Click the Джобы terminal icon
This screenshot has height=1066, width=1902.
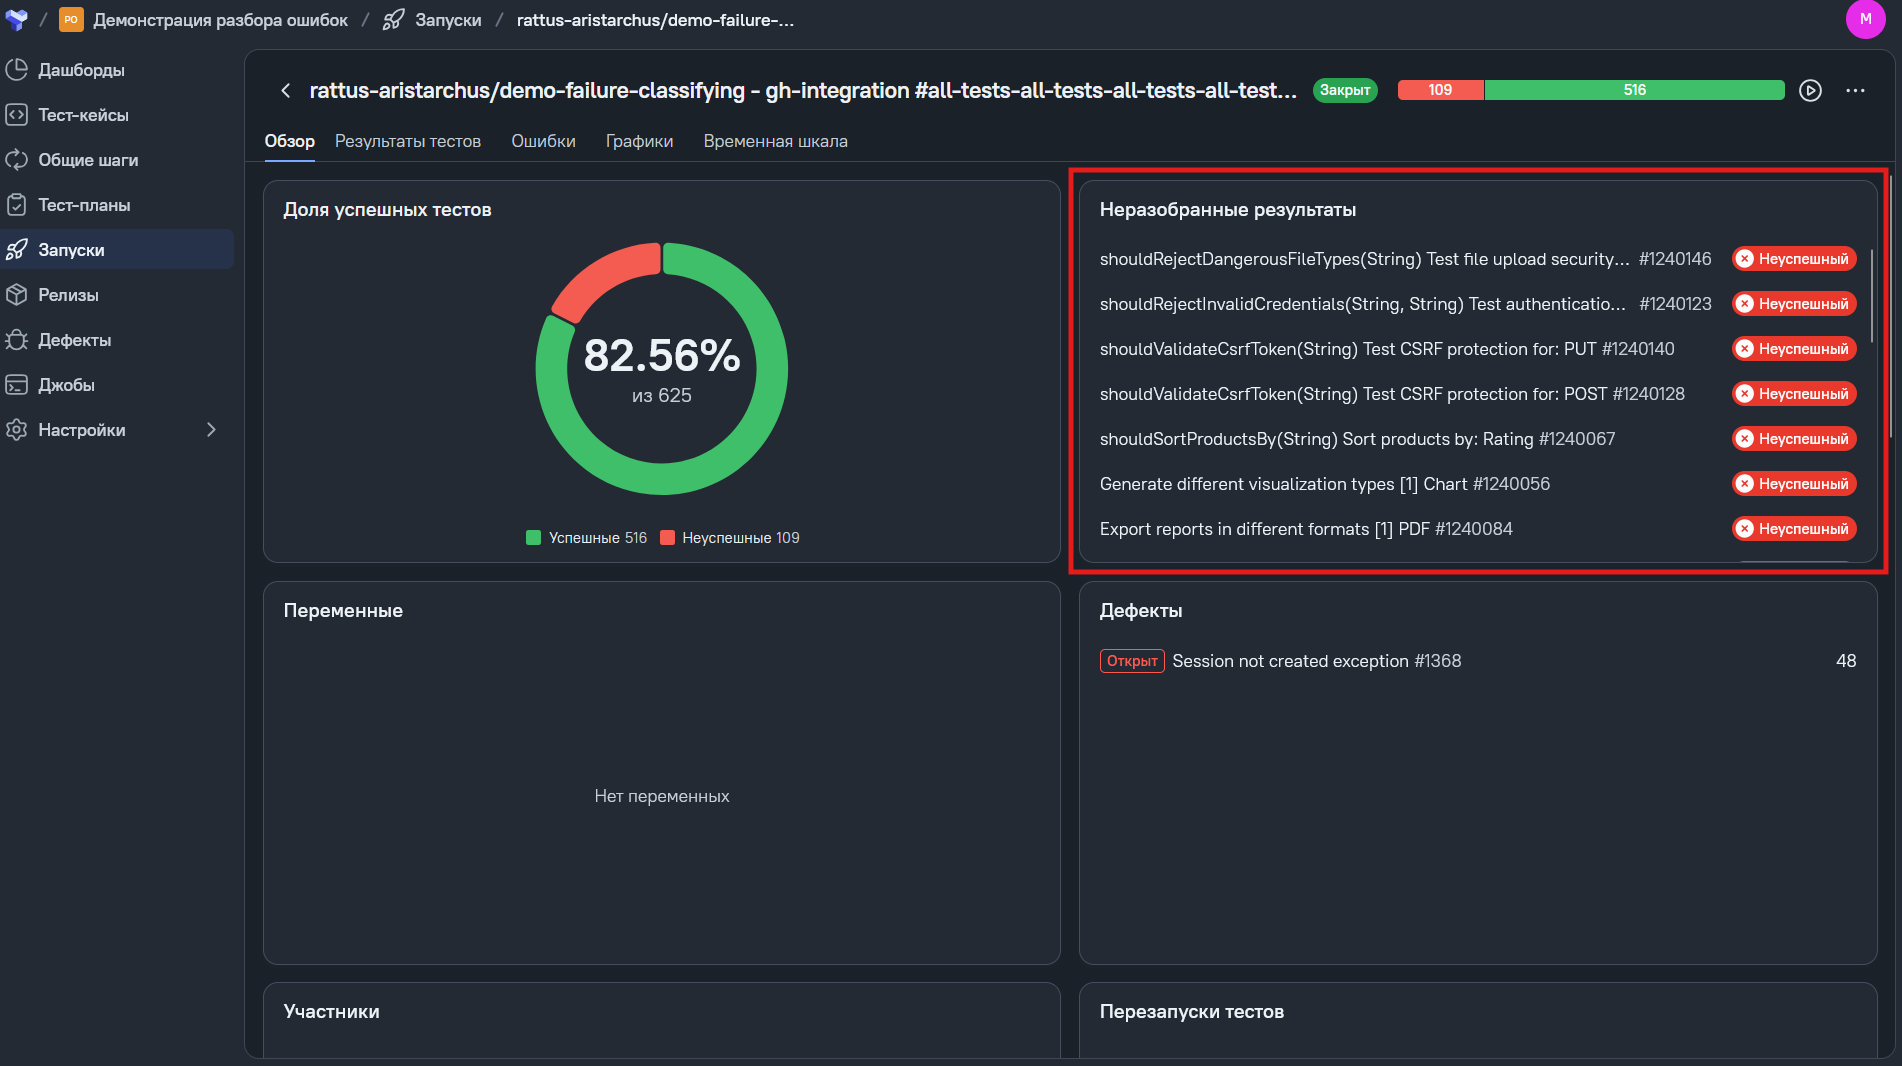pos(17,385)
